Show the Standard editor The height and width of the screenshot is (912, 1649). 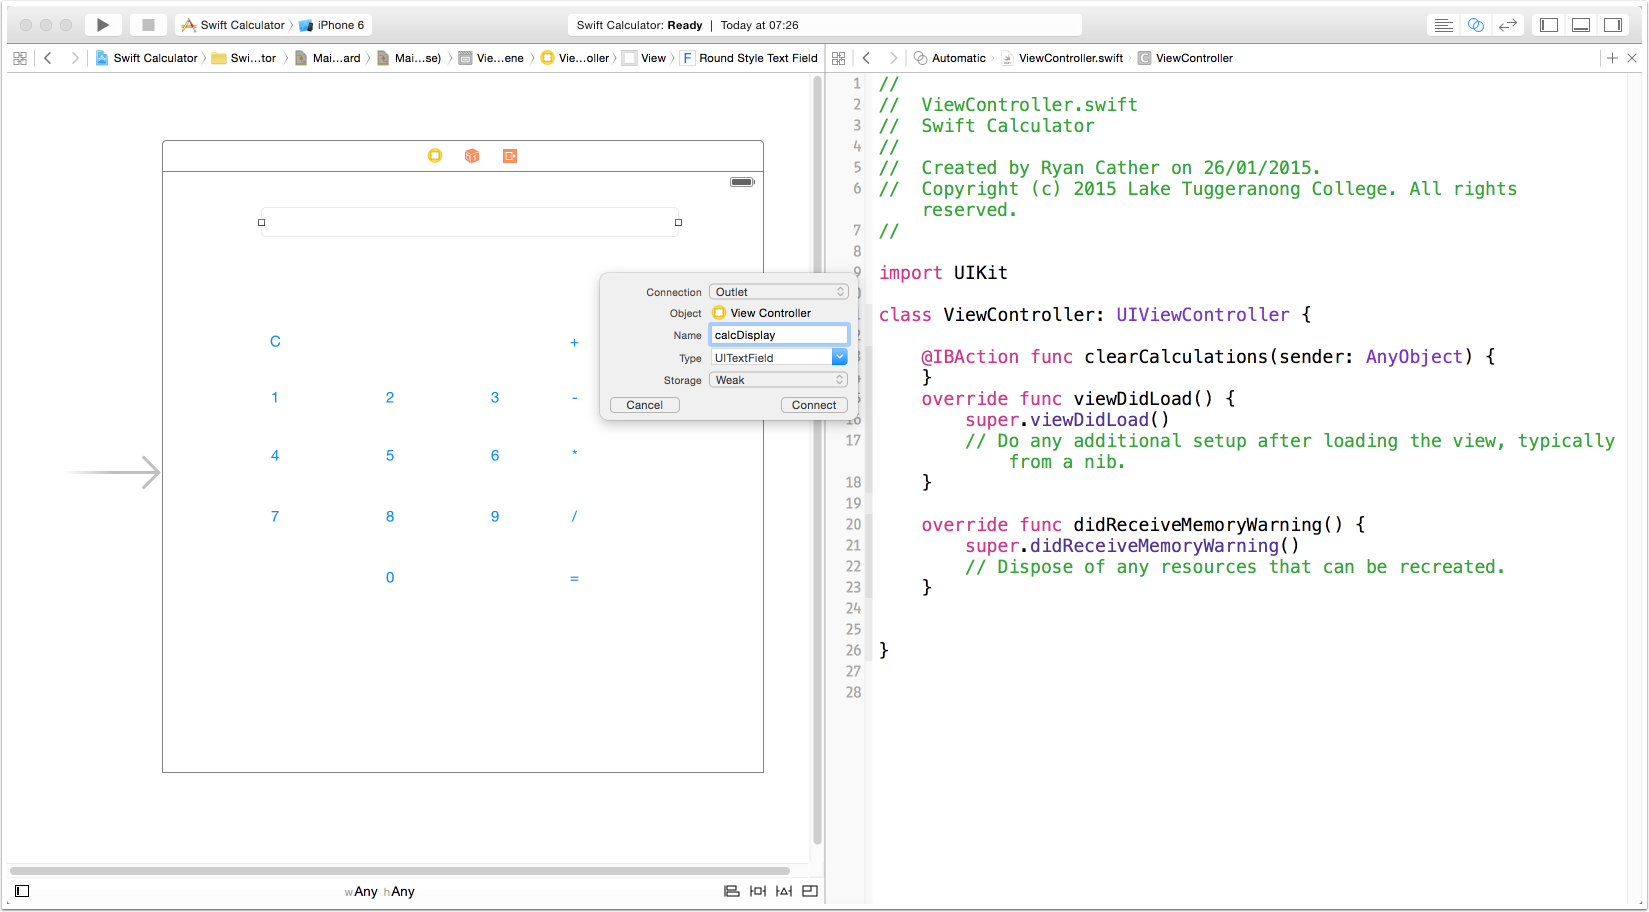(1444, 25)
